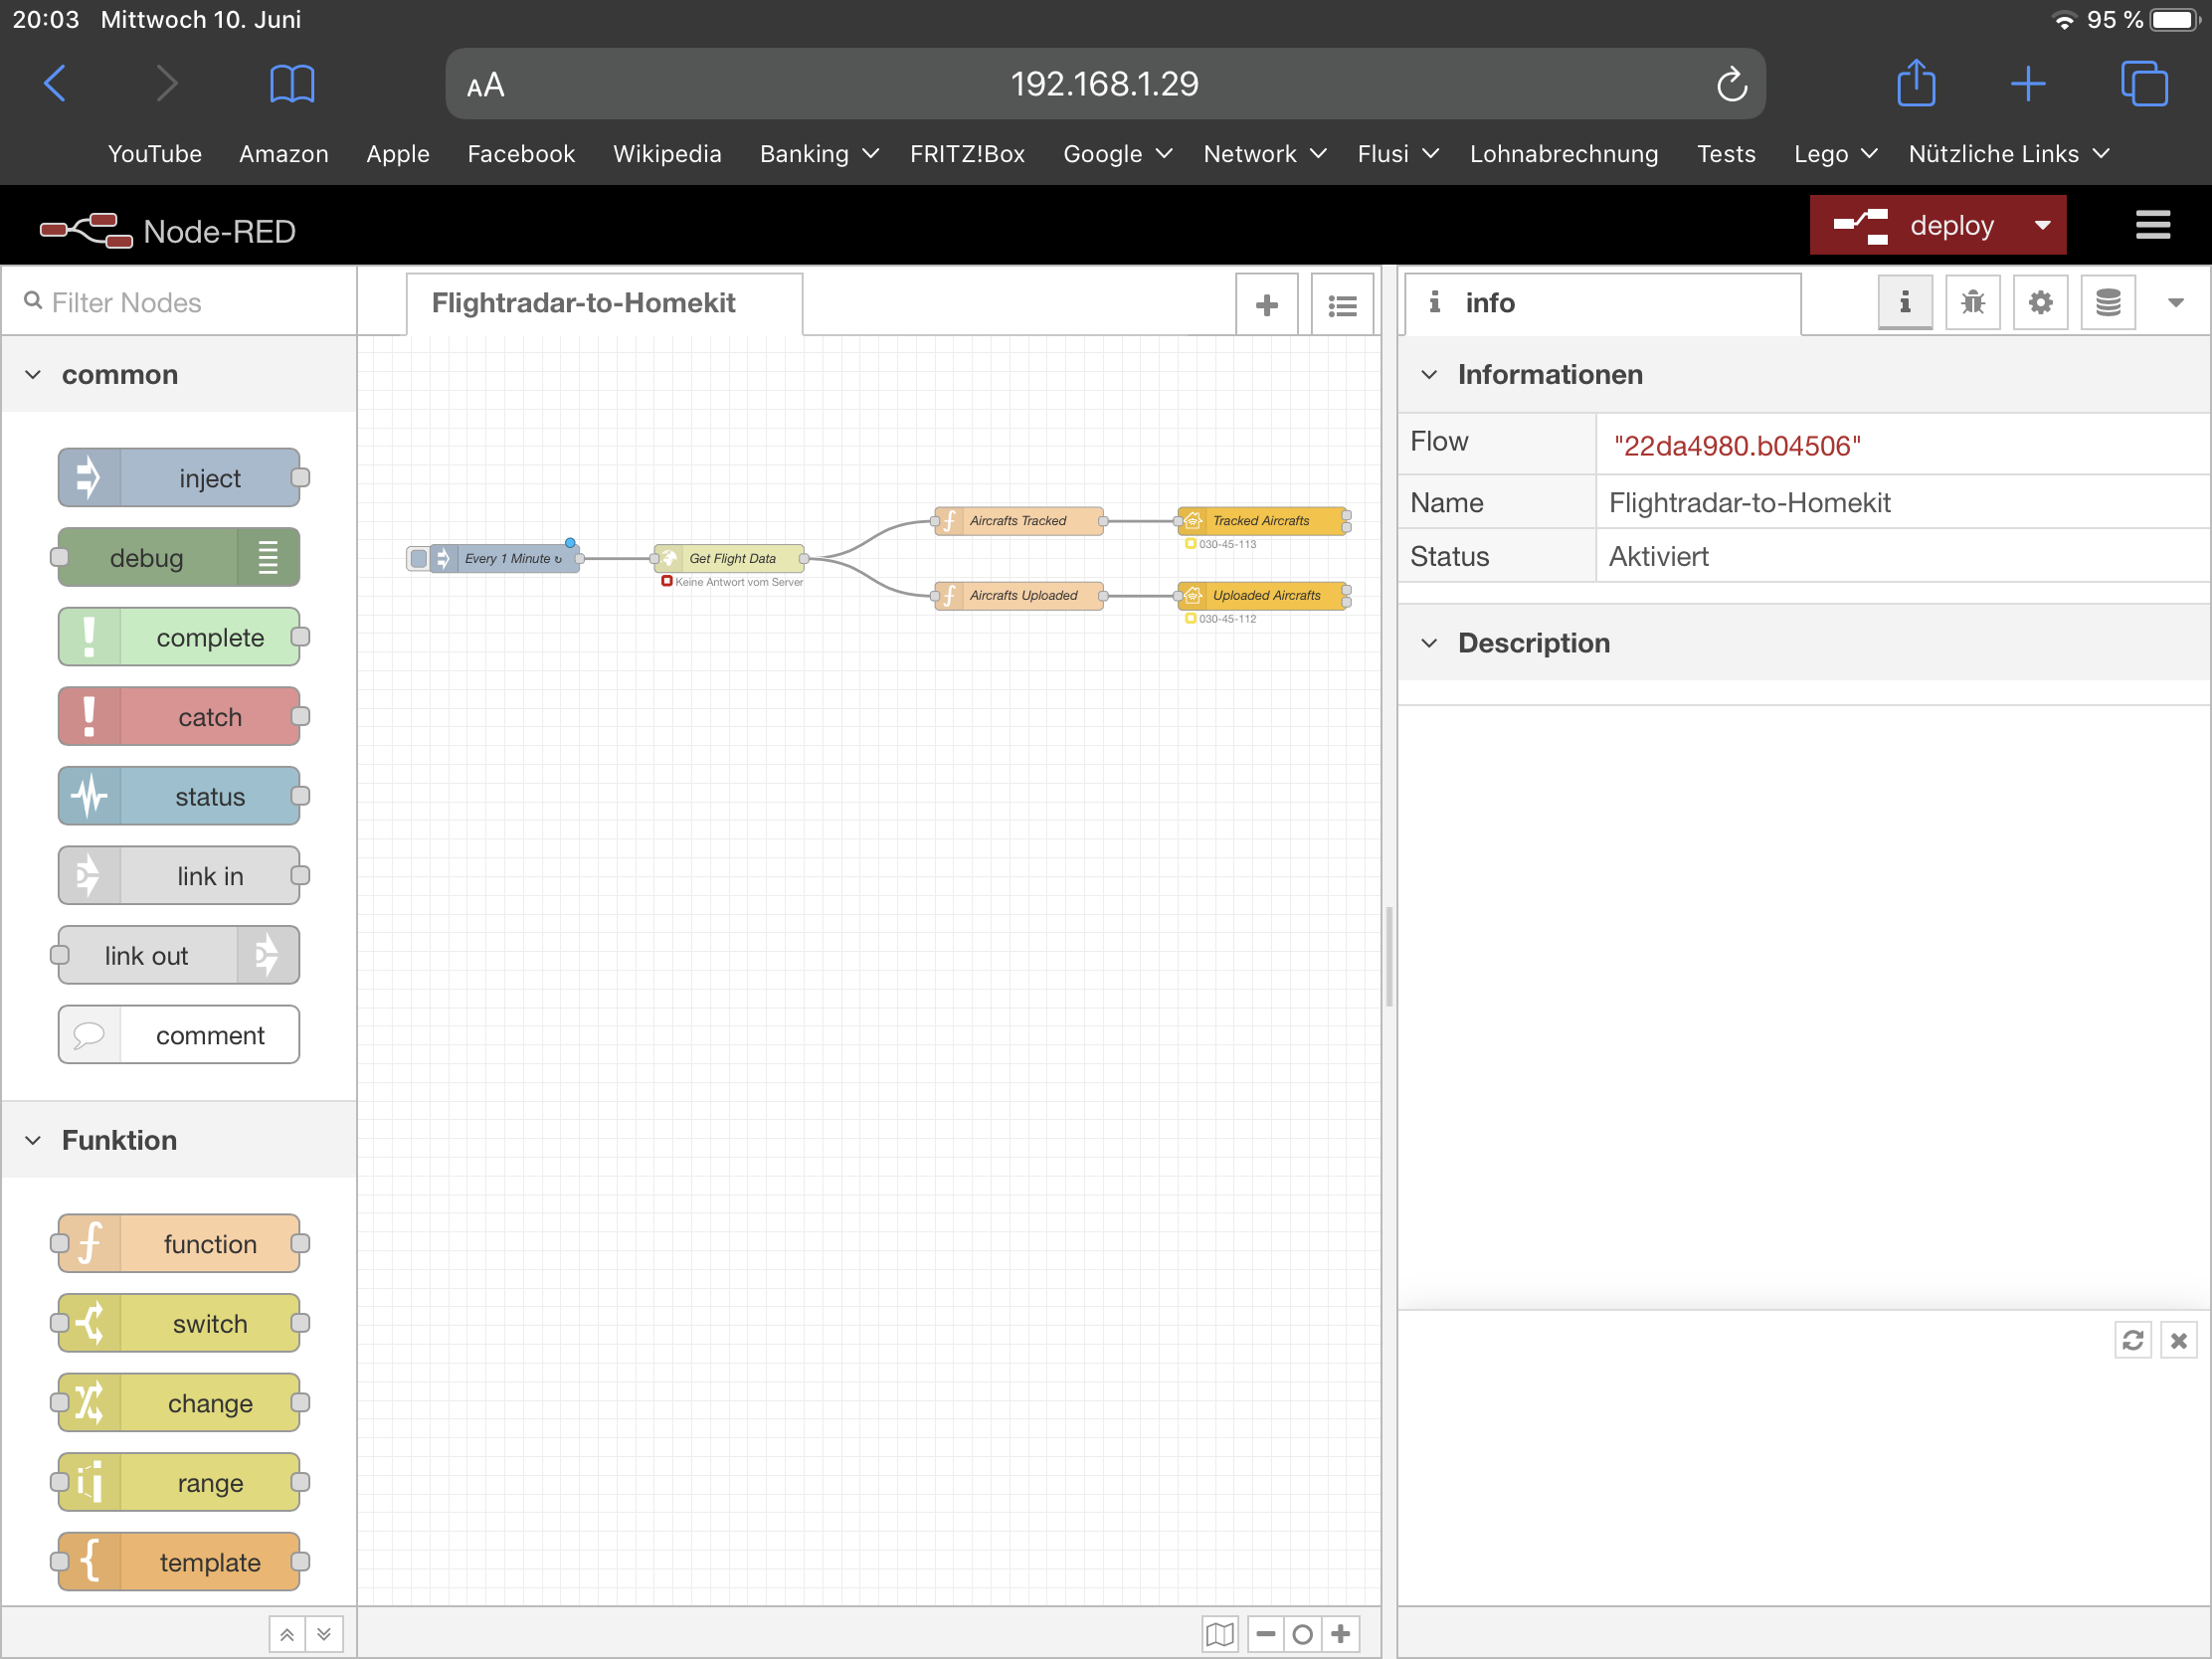Open the deploy options dropdown arrow

tap(2043, 225)
